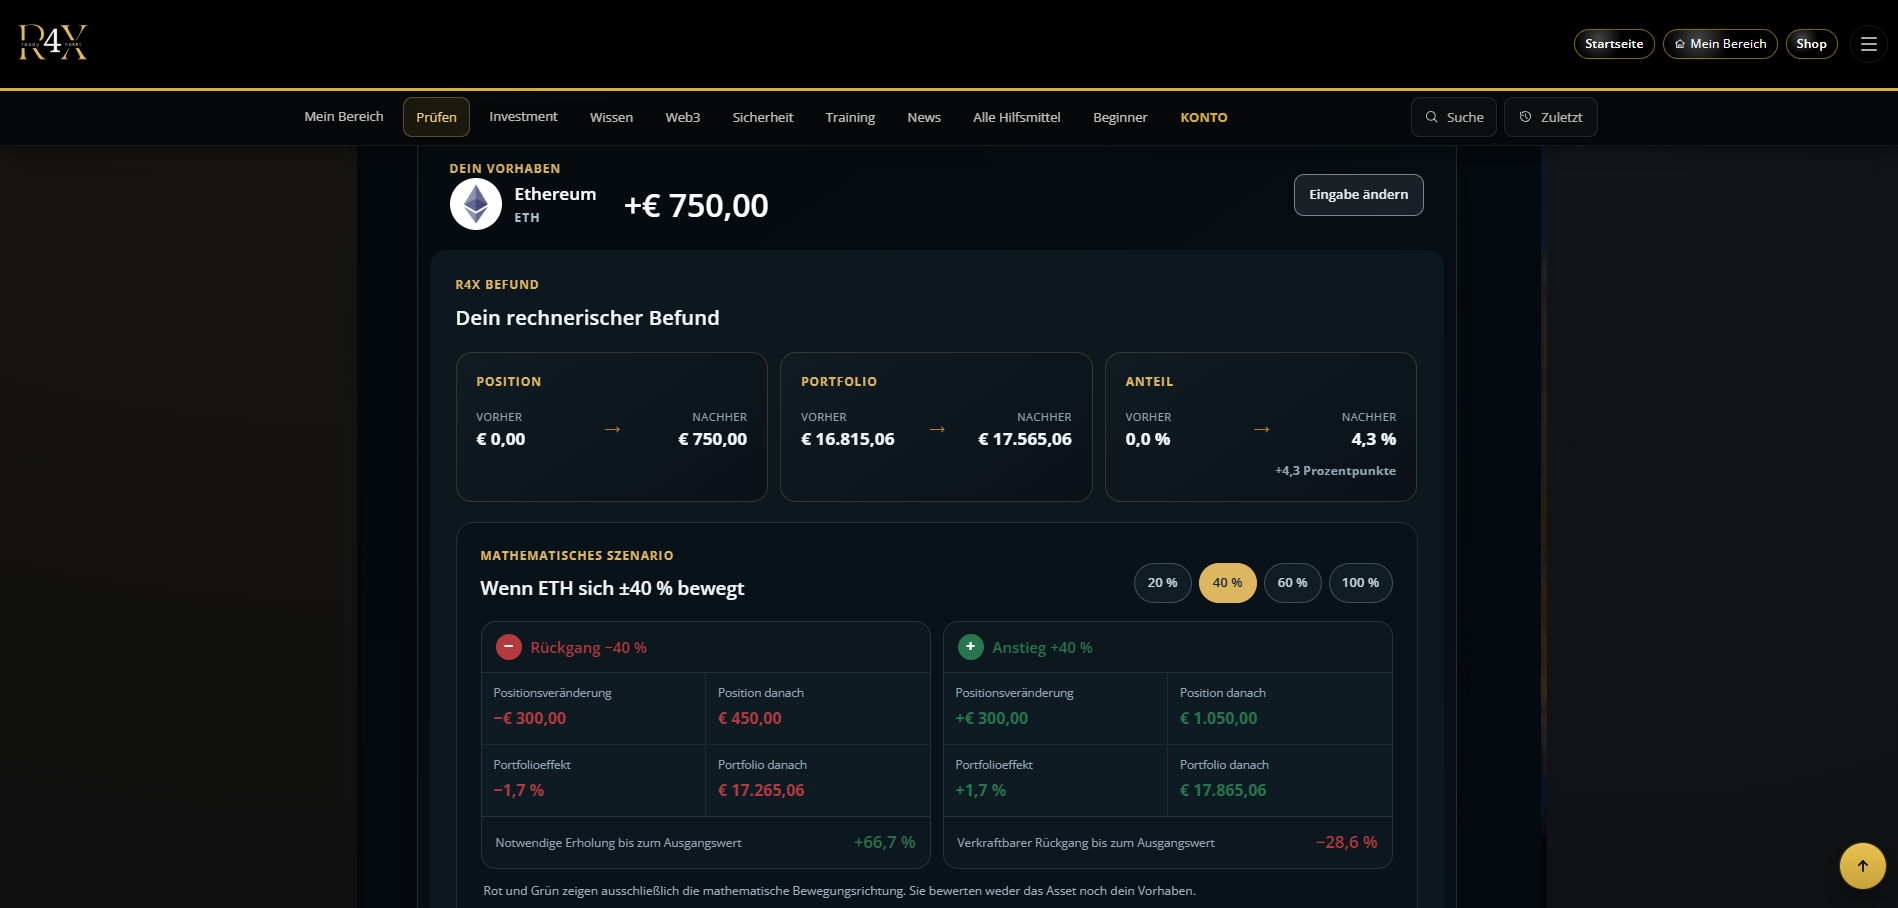Switch to the Prüfen tab
Viewport: 1898px width, 908px height.
pos(436,117)
